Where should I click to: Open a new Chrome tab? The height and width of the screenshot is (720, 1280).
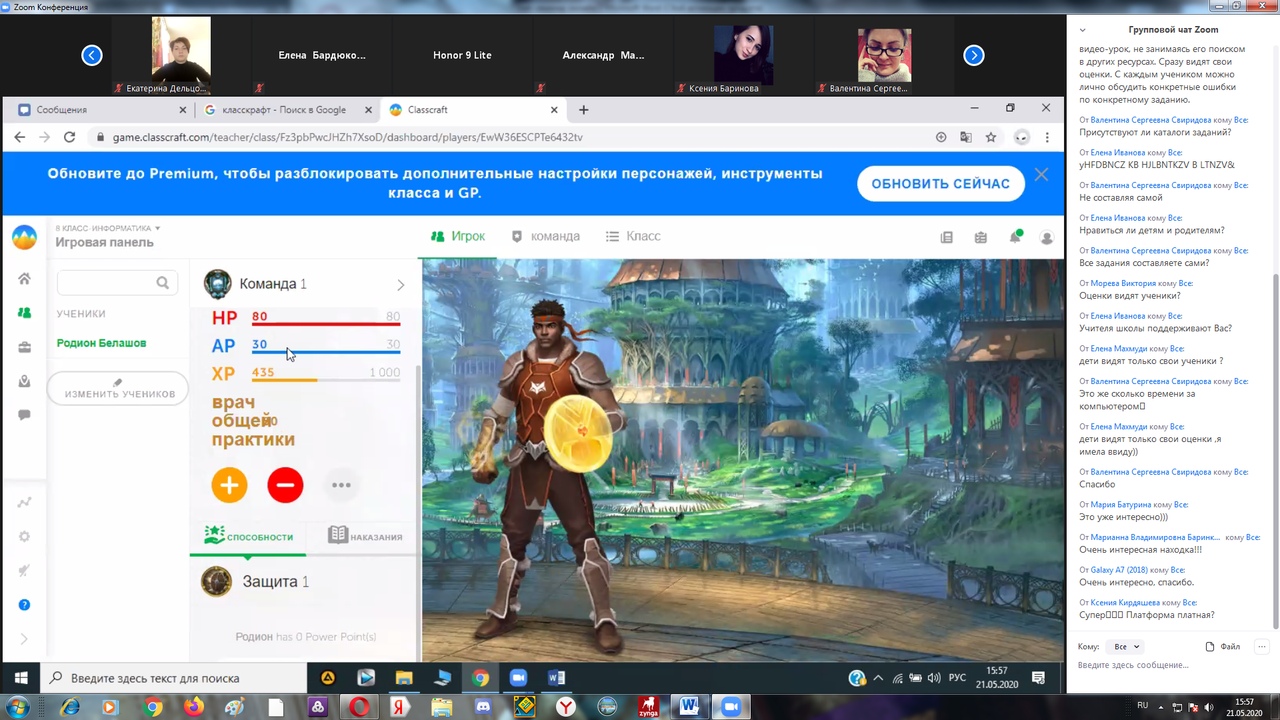coord(584,110)
